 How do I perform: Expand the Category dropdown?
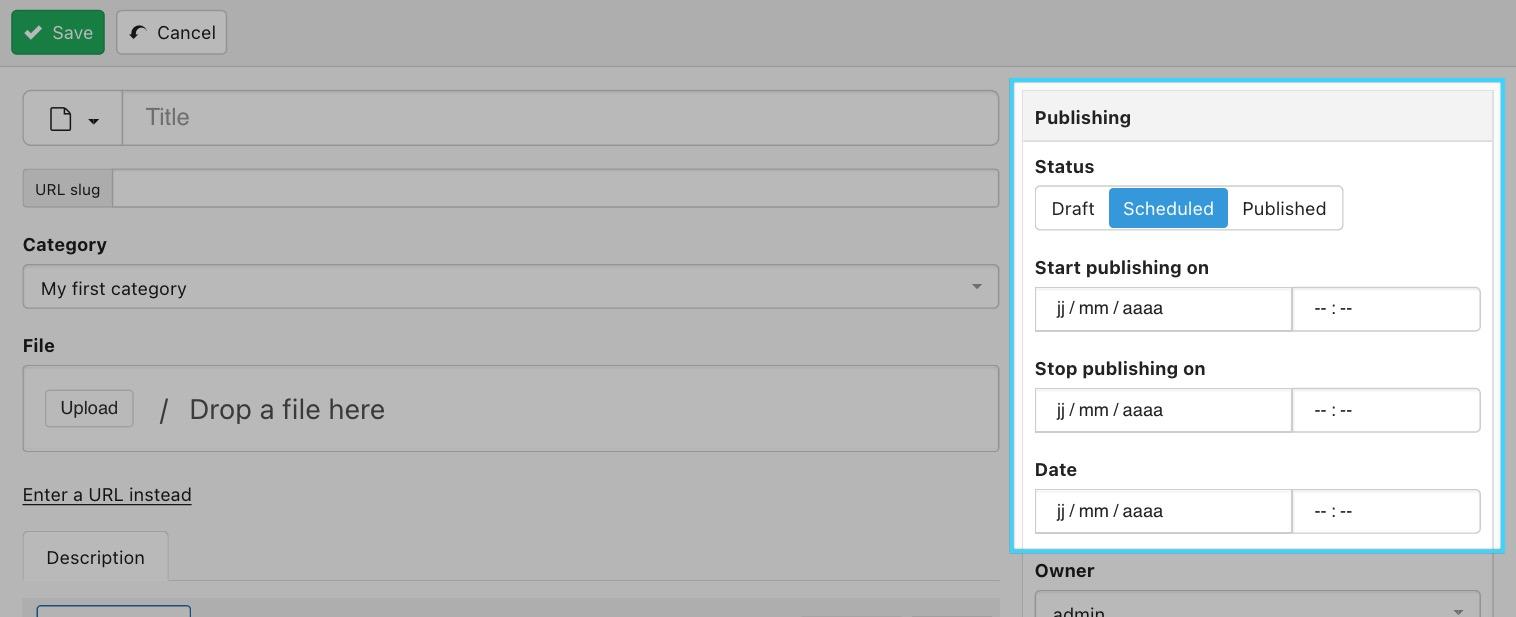pyautogui.click(x=510, y=288)
